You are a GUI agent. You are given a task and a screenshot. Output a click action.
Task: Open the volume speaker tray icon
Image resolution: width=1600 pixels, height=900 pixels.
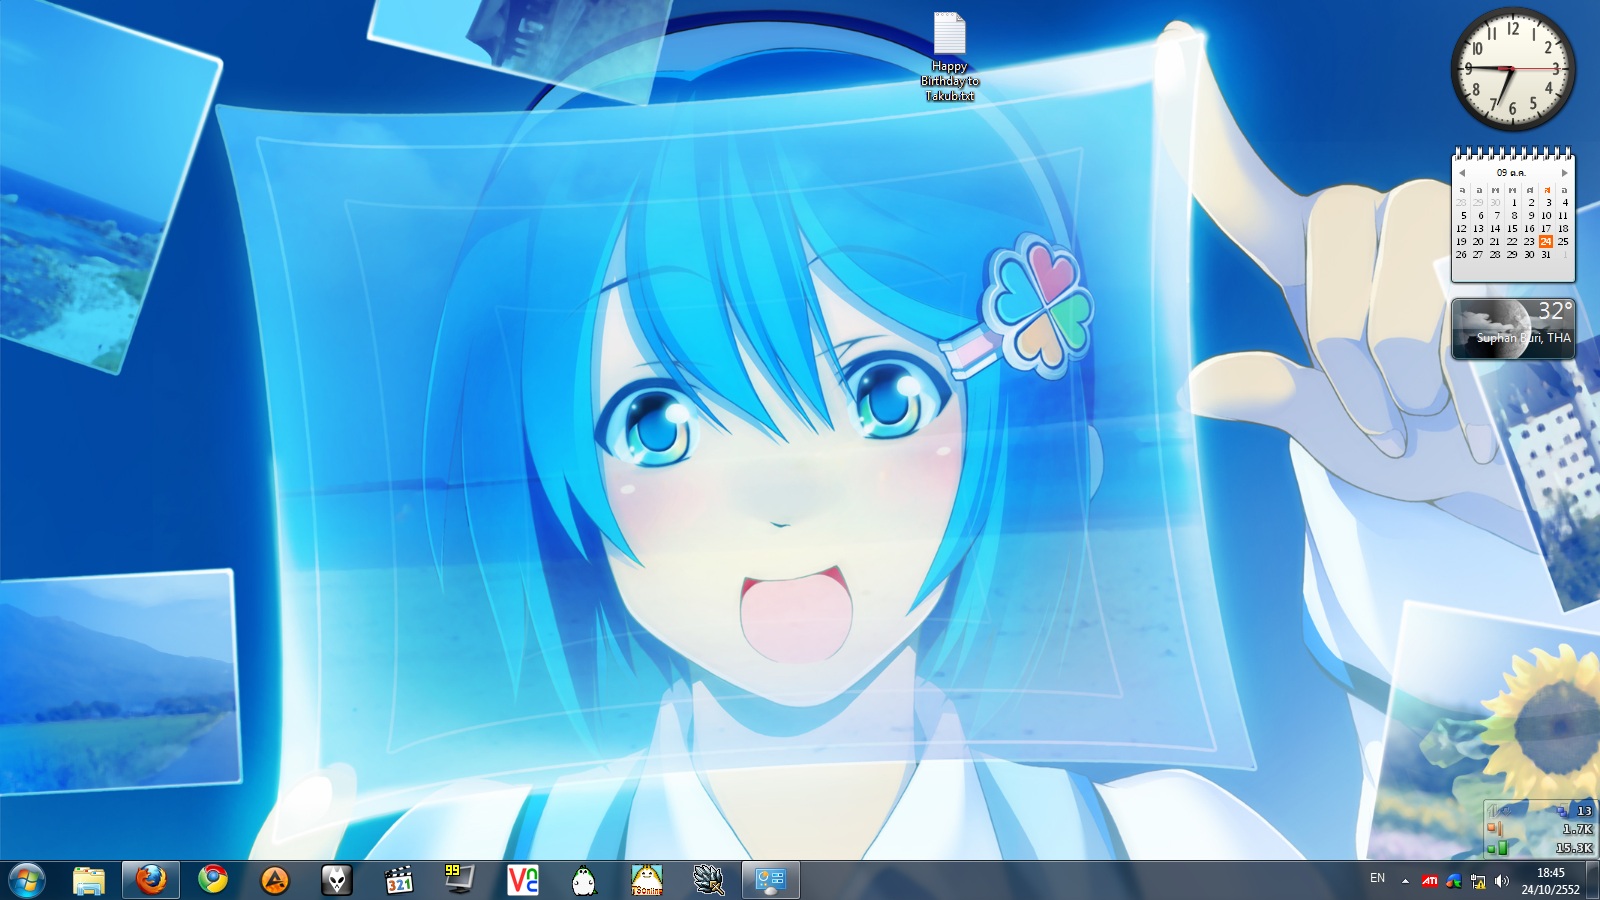click(x=1502, y=881)
